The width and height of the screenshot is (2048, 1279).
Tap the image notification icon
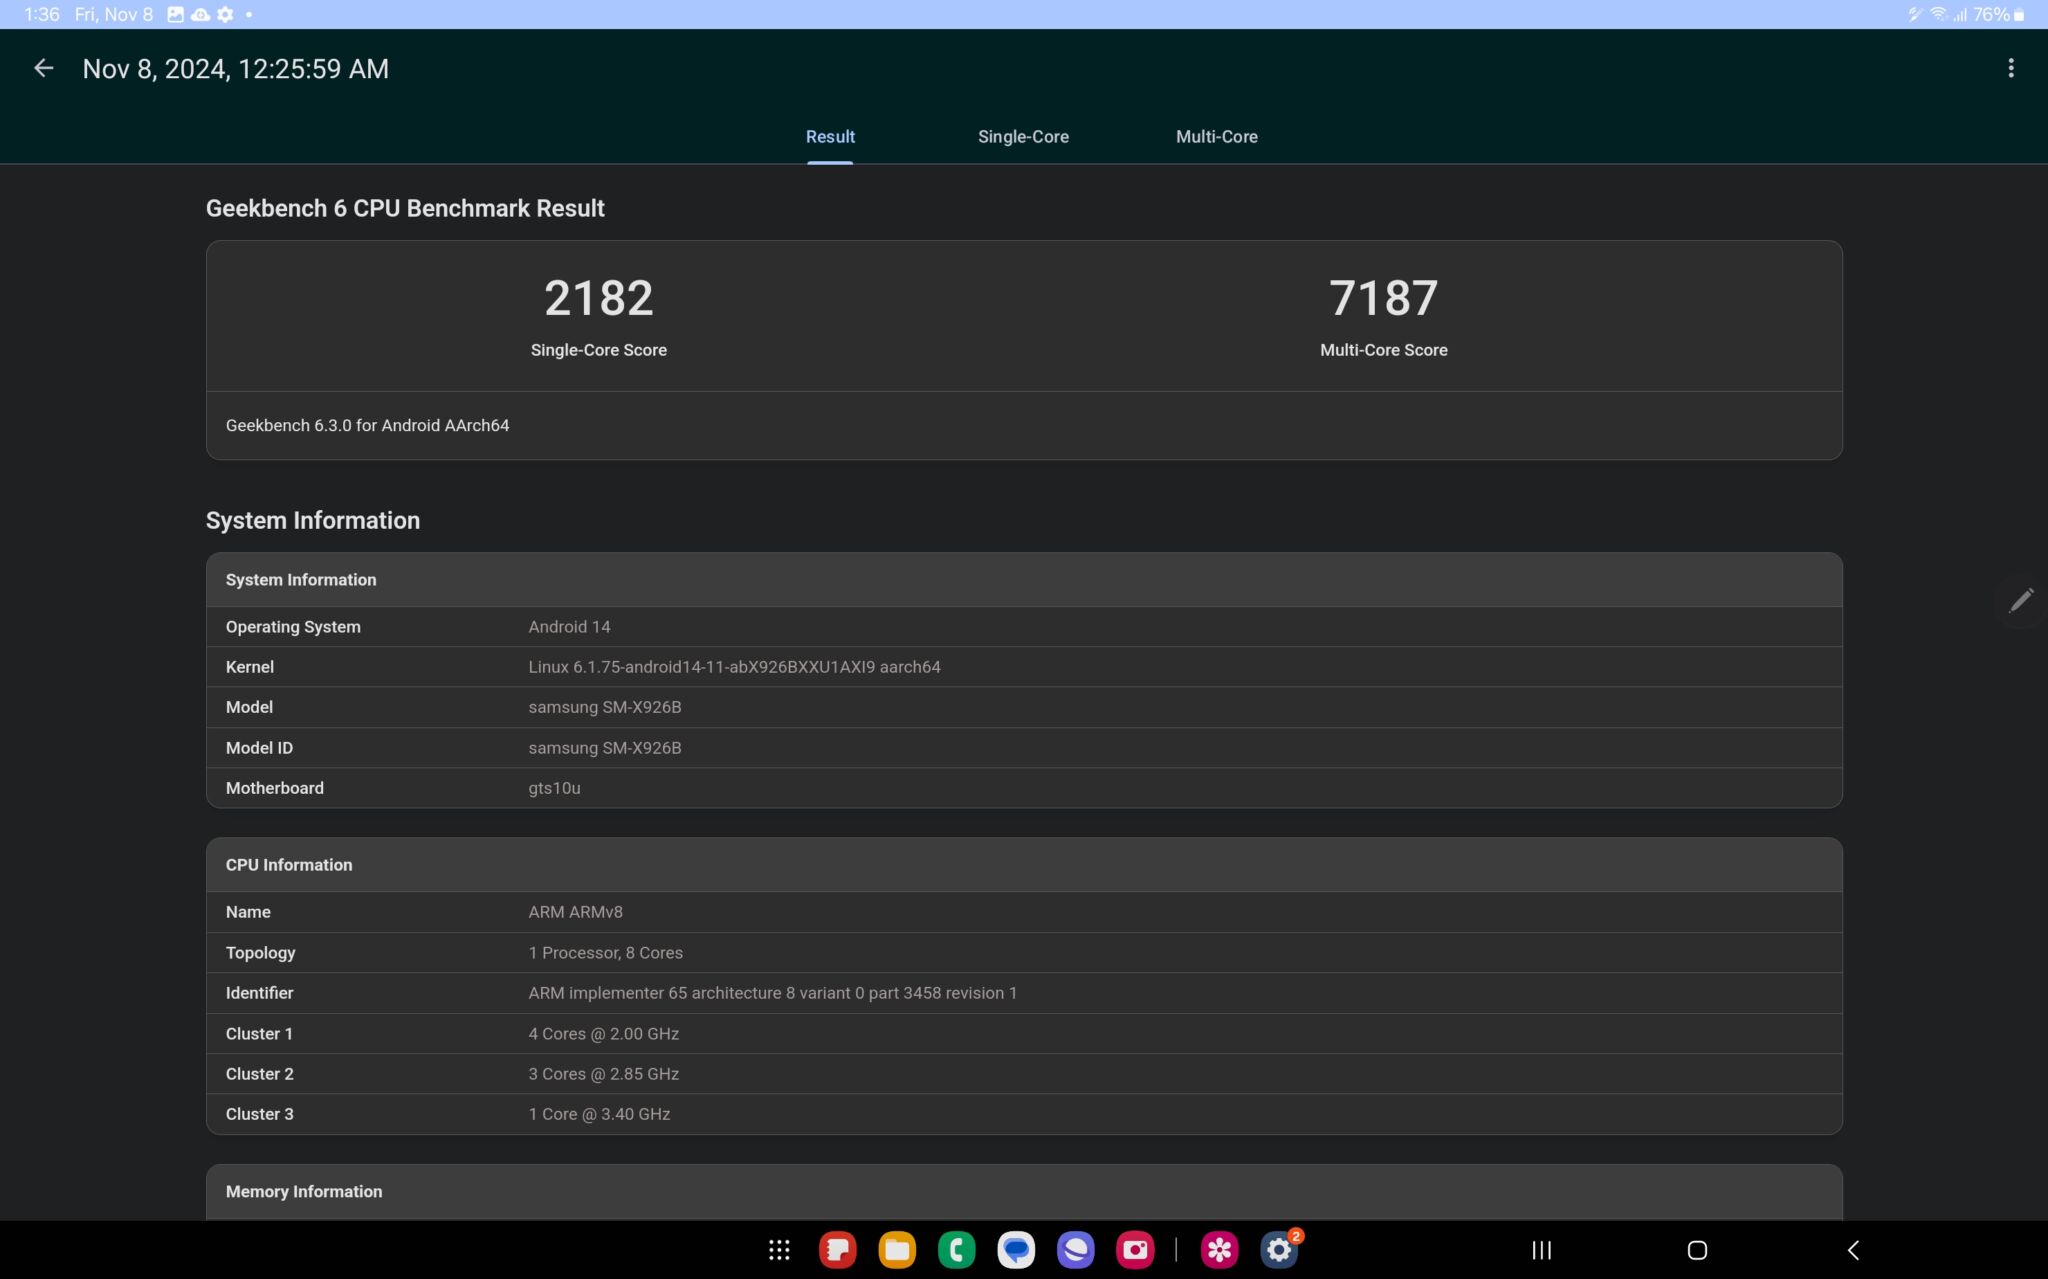(175, 14)
